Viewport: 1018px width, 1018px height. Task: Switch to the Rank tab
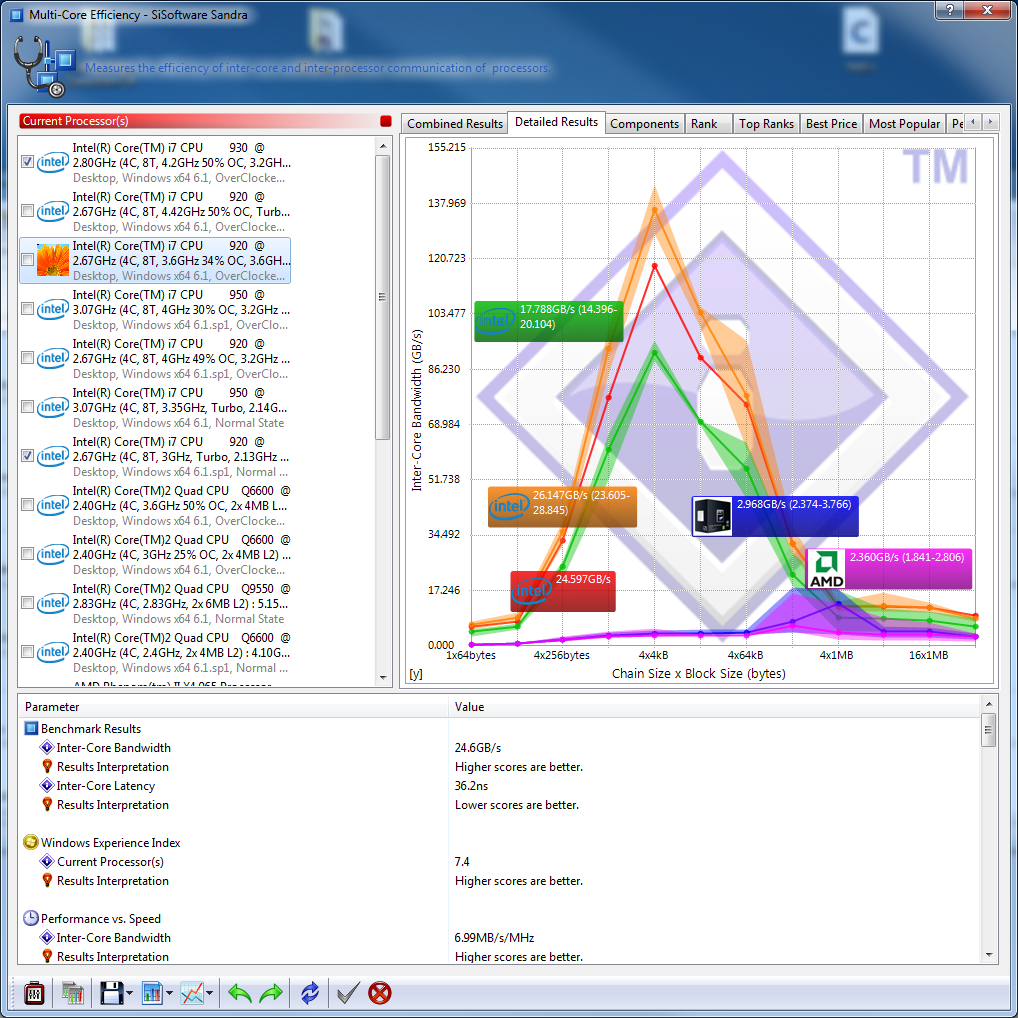708,123
